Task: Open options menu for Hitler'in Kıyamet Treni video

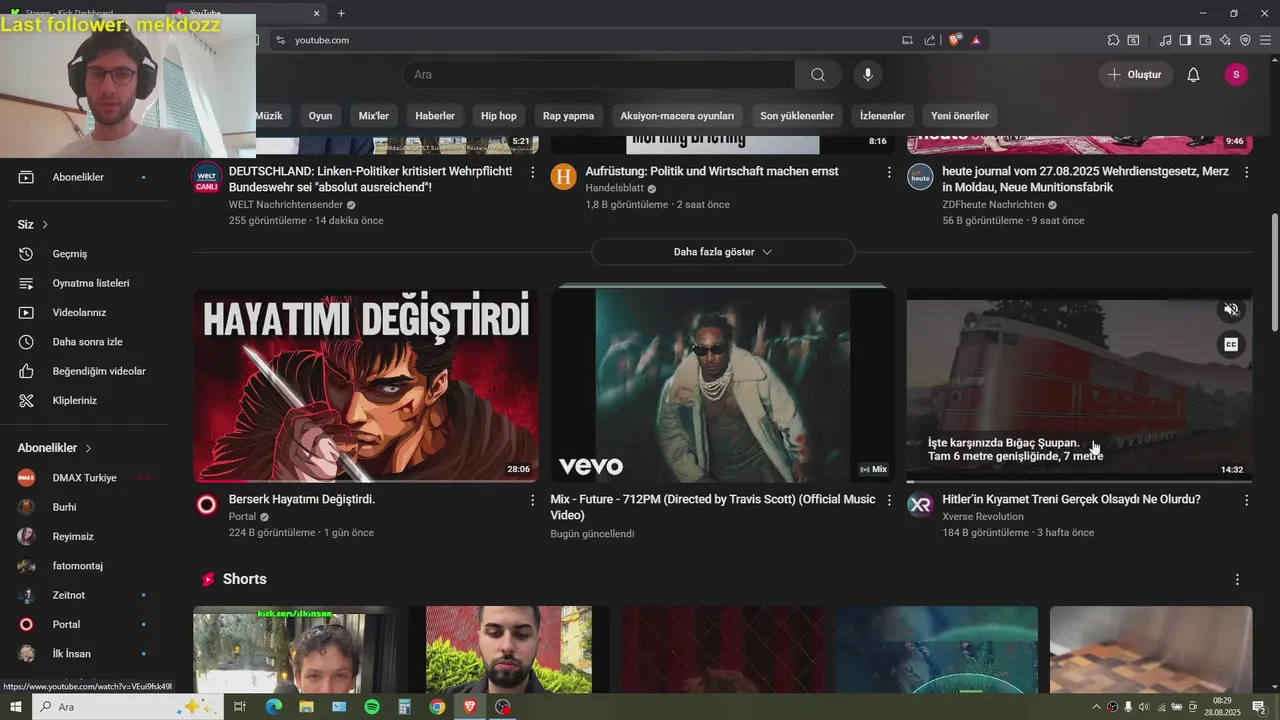Action: (1246, 500)
